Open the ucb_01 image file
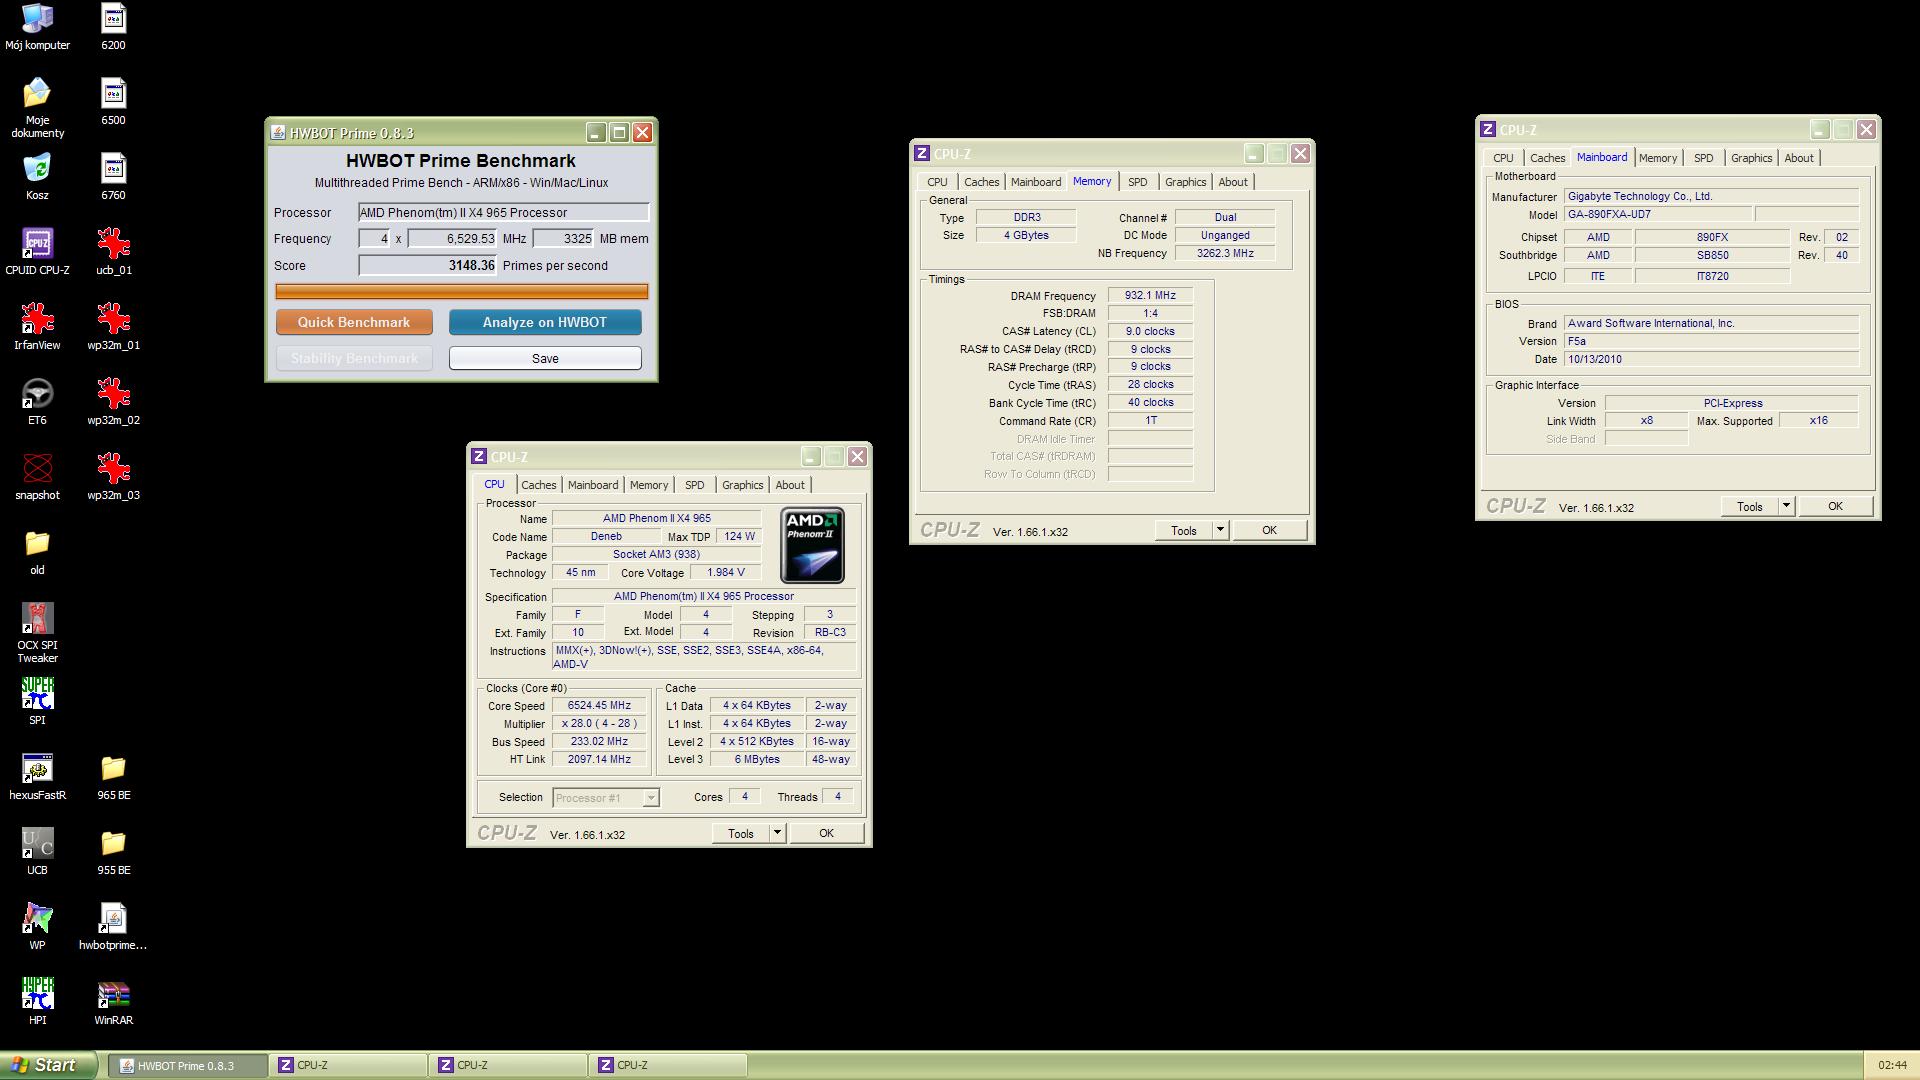1920x1080 pixels. (x=113, y=251)
